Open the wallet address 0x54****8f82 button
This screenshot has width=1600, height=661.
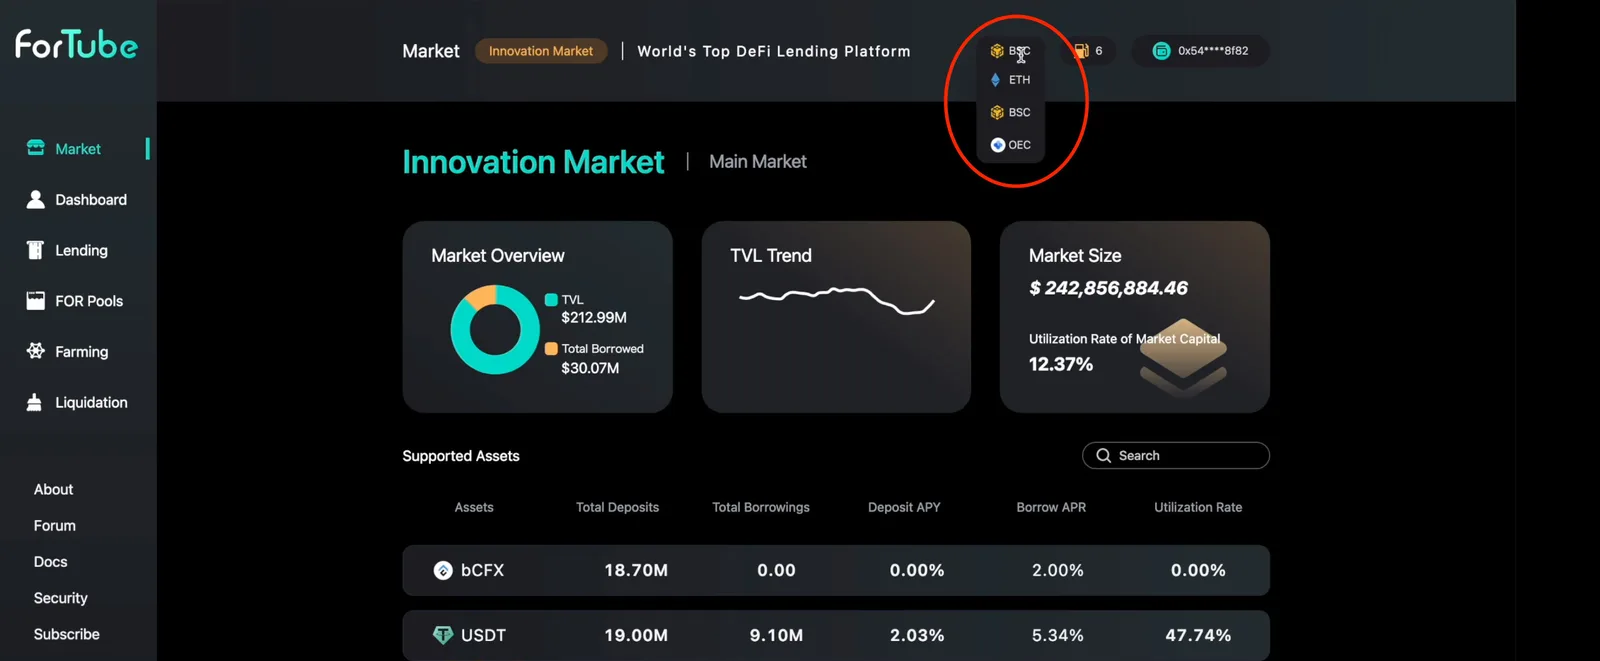click(x=1200, y=51)
